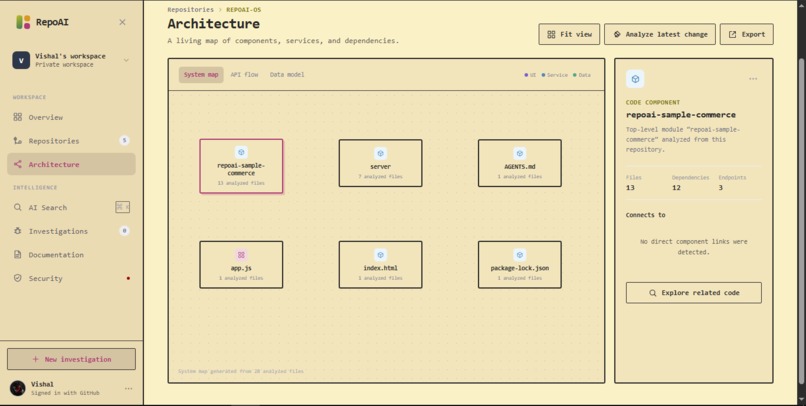
Task: Switch to Data model tab
Action: 287,75
